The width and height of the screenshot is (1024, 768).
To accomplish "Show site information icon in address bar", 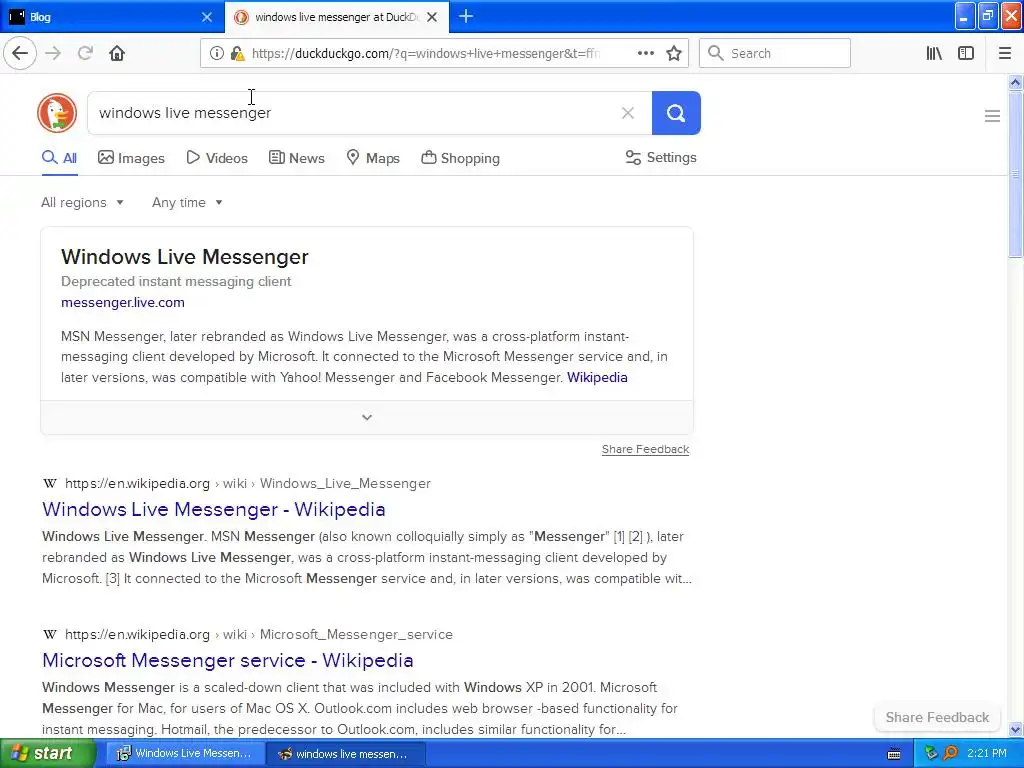I will coord(216,54).
